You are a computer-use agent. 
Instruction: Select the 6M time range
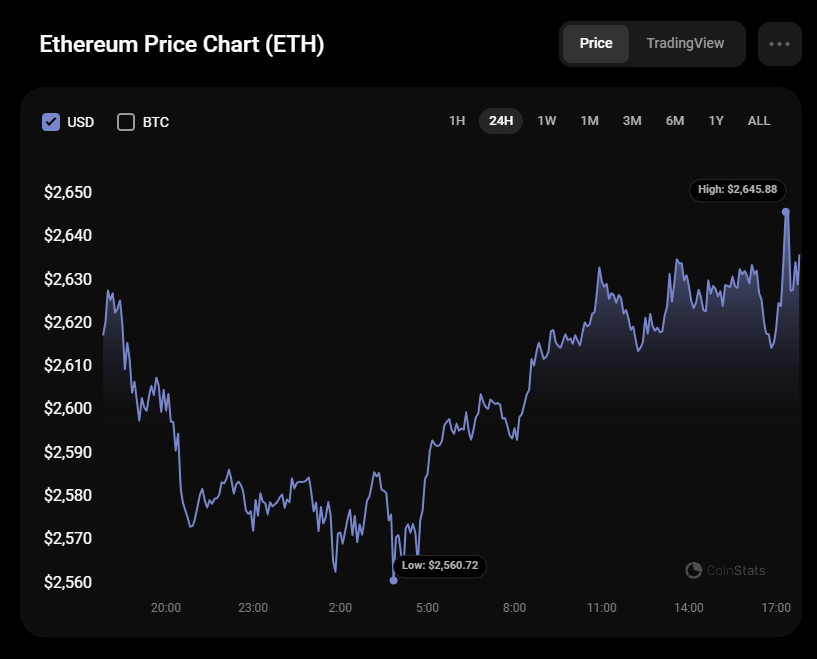(675, 121)
